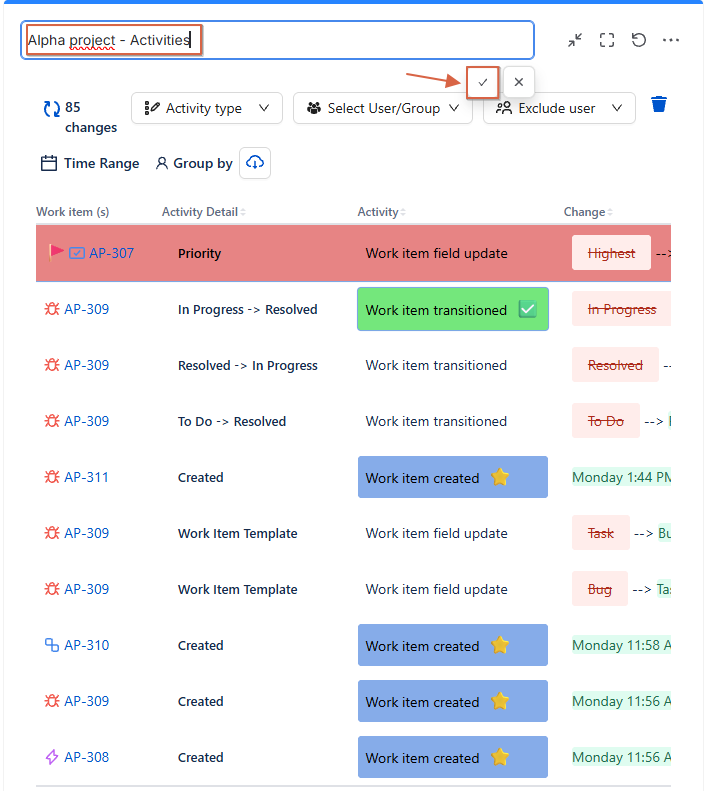This screenshot has height=791, width=705.
Task: Click the task checkbox icon next to AP-307
Action: (77, 253)
